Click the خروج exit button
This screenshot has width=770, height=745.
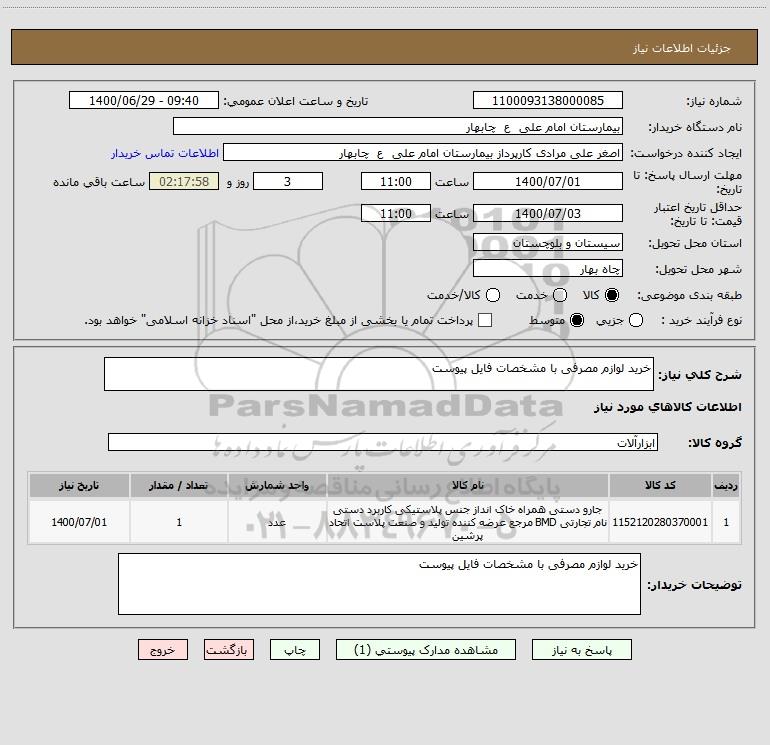163,650
